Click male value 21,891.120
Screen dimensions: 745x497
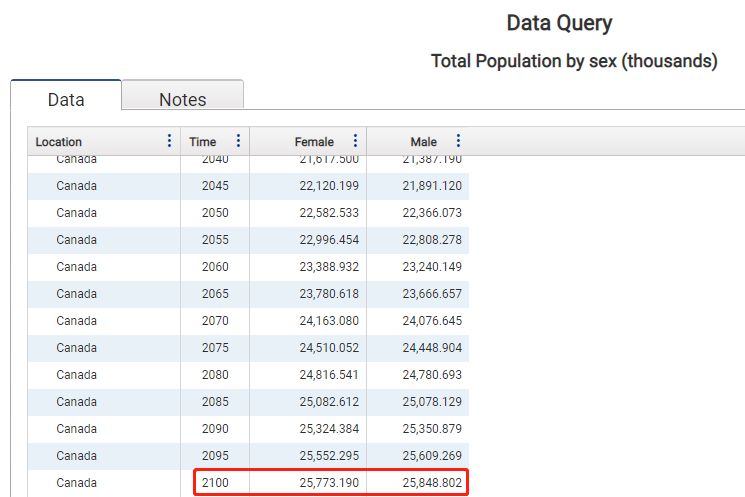(x=432, y=186)
